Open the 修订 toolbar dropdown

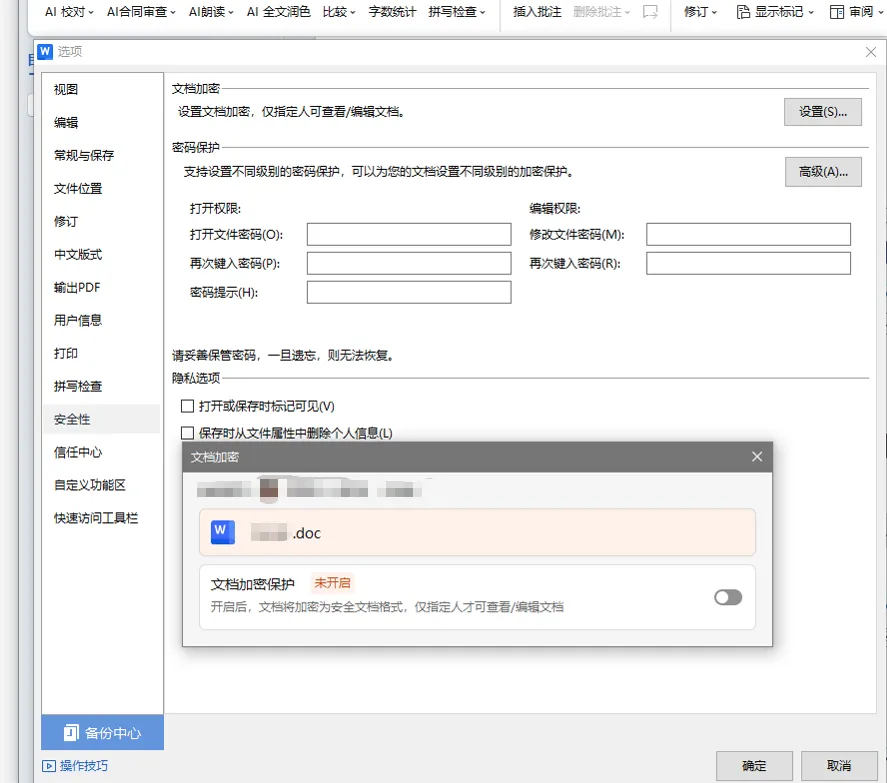click(700, 12)
